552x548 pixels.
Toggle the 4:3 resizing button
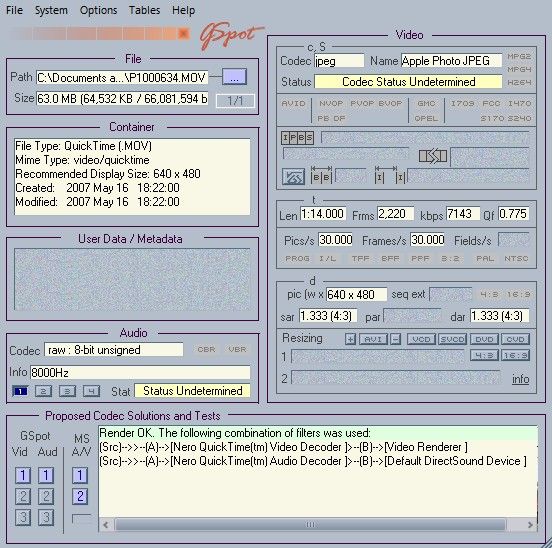pyautogui.click(x=484, y=355)
